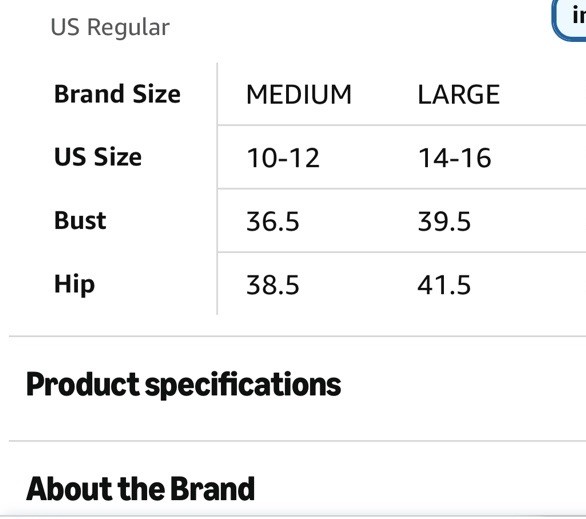
Task: Click the separator line above Product specifications
Action: (x=297, y=336)
